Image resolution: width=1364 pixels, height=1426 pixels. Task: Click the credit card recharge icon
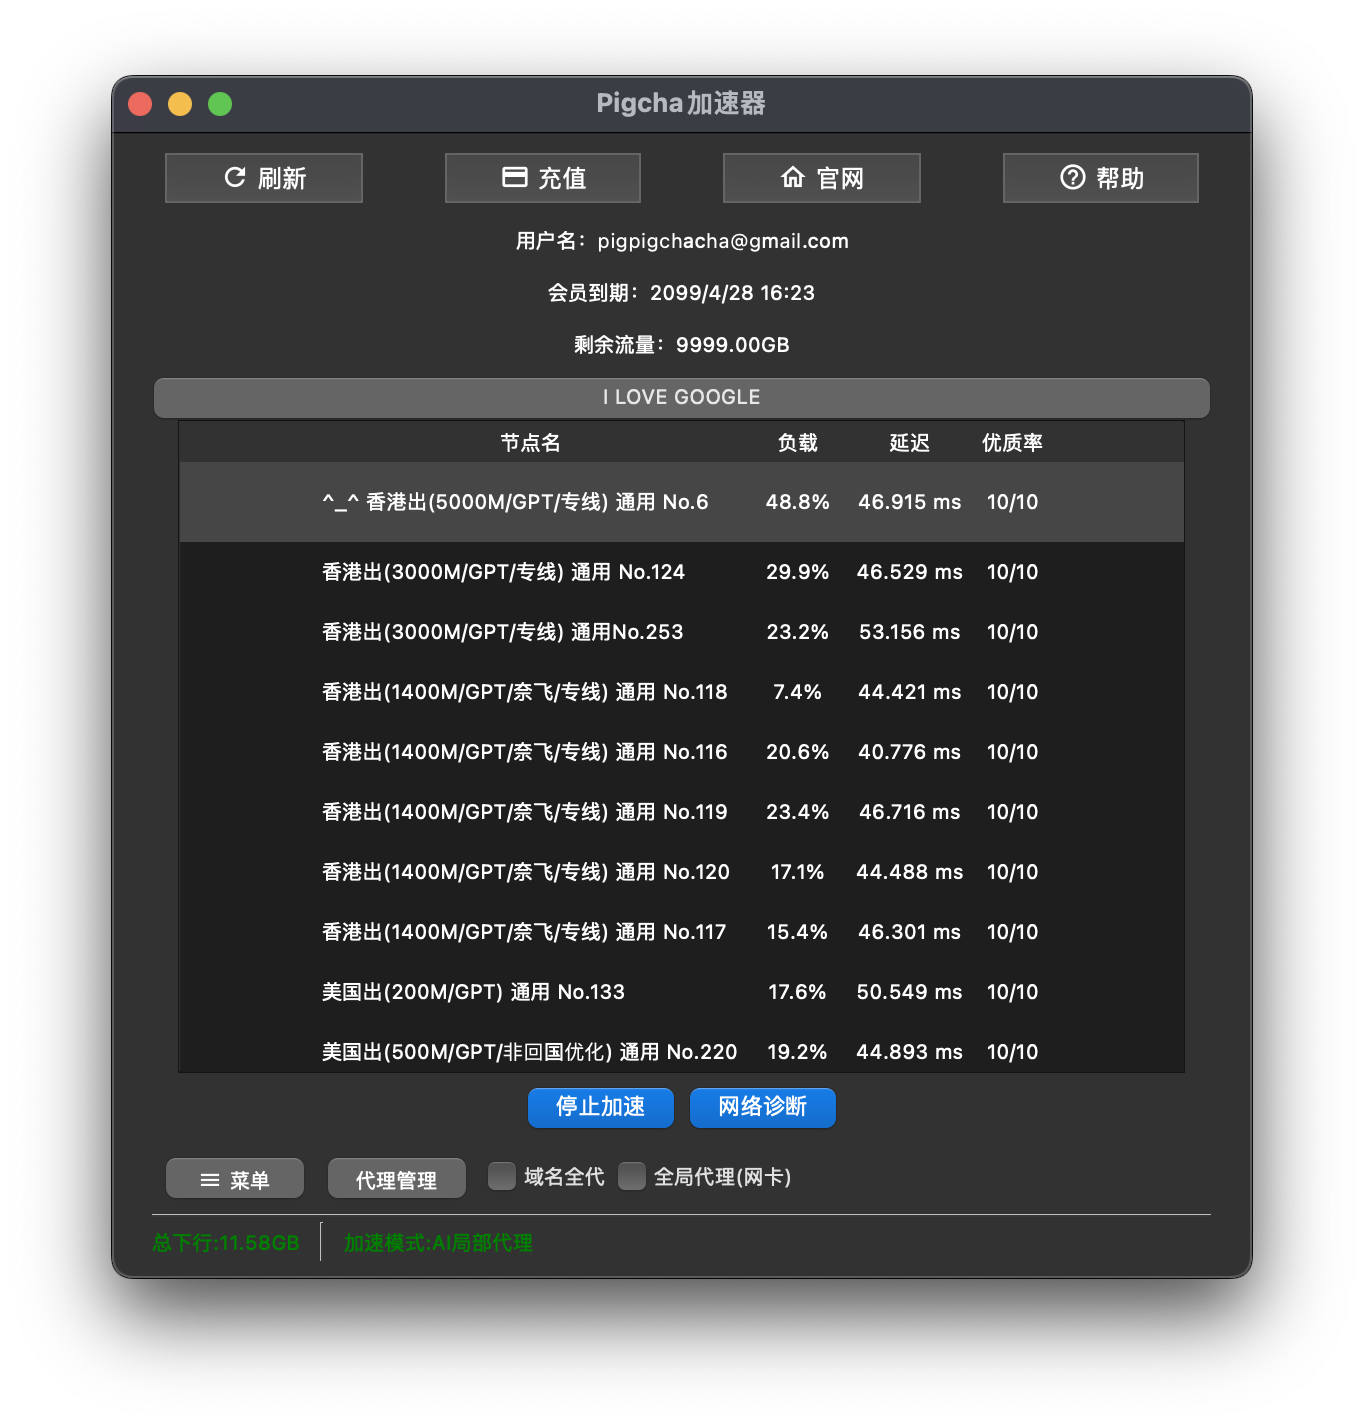pyautogui.click(x=515, y=177)
